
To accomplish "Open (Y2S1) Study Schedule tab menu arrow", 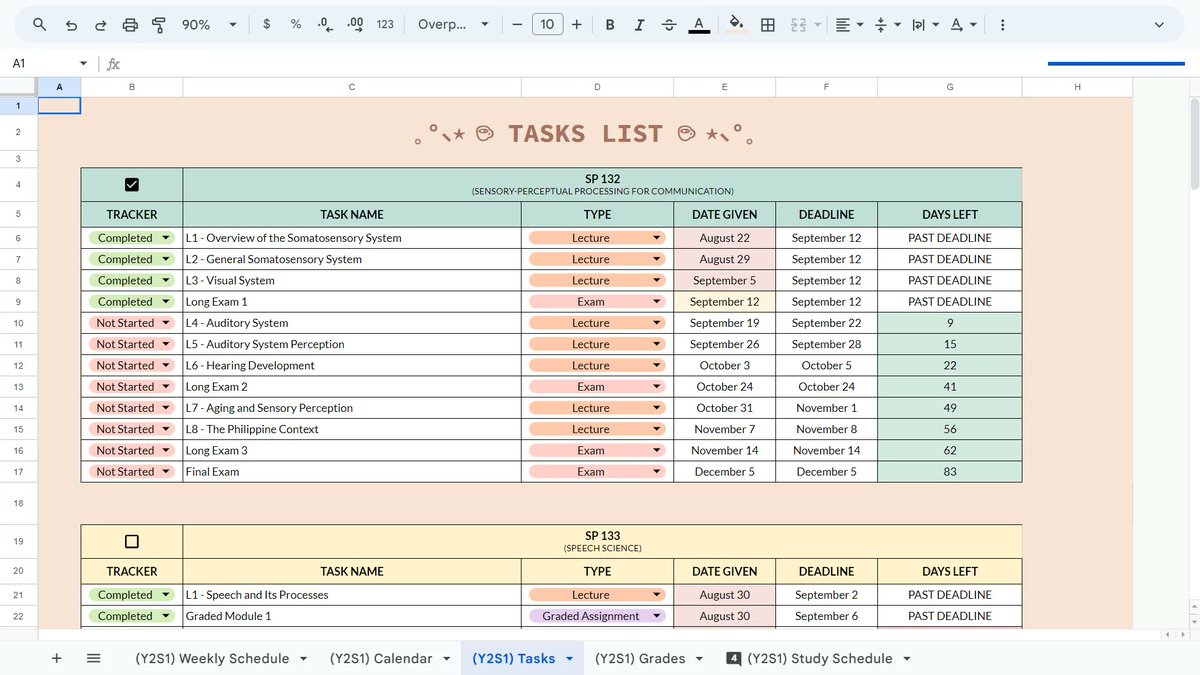I will coord(907,659).
